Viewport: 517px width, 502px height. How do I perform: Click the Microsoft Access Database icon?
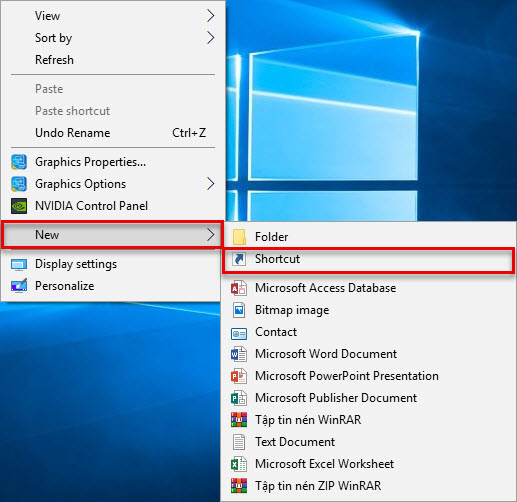pos(239,288)
